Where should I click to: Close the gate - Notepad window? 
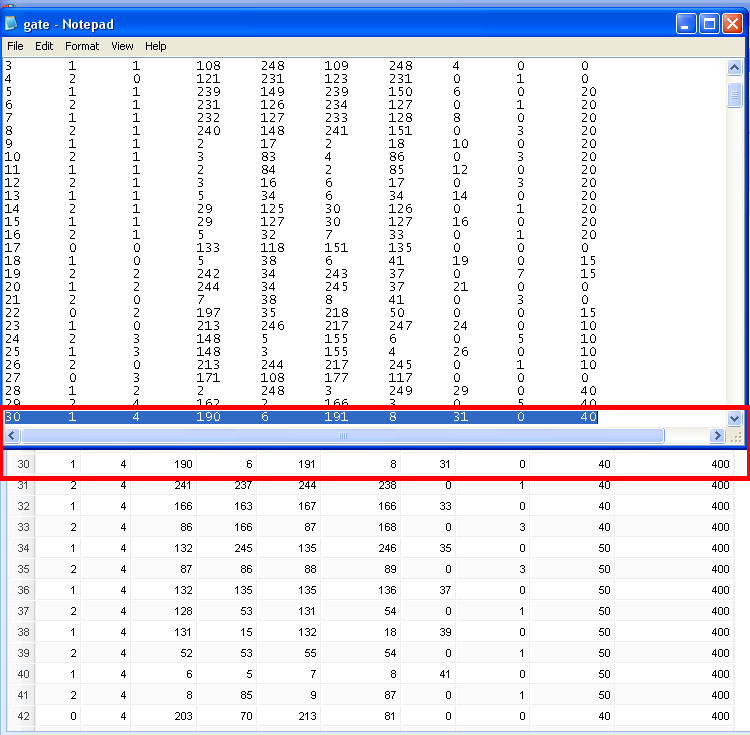click(732, 24)
